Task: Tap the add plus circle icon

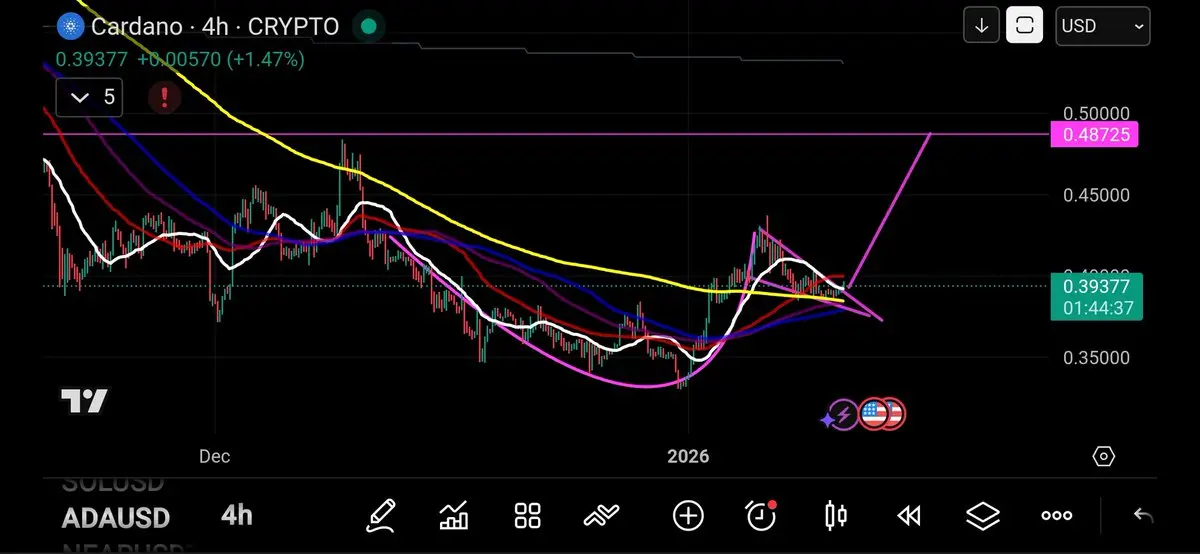Action: (688, 515)
